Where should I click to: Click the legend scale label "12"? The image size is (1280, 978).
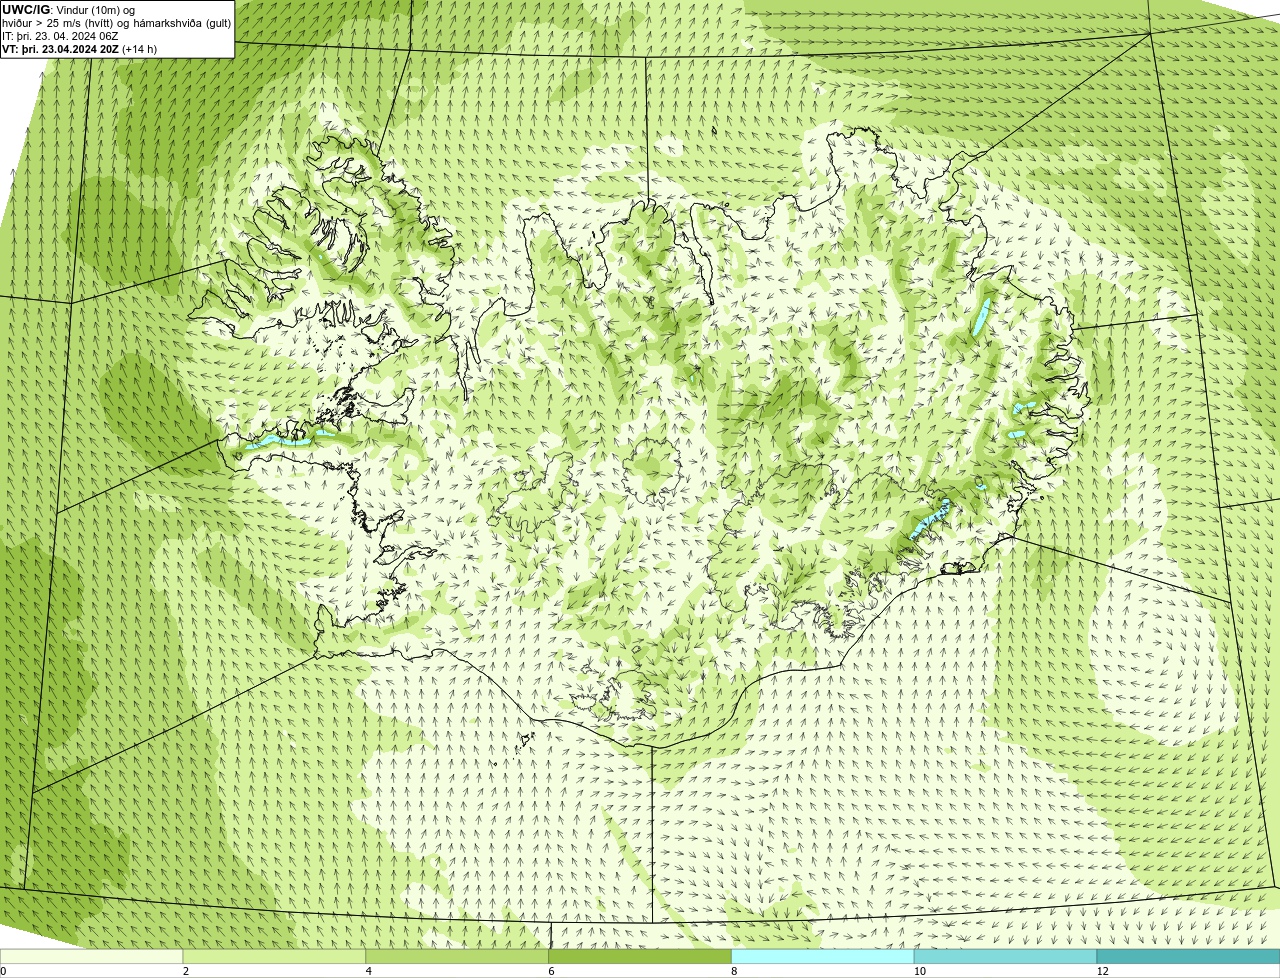(1102, 971)
